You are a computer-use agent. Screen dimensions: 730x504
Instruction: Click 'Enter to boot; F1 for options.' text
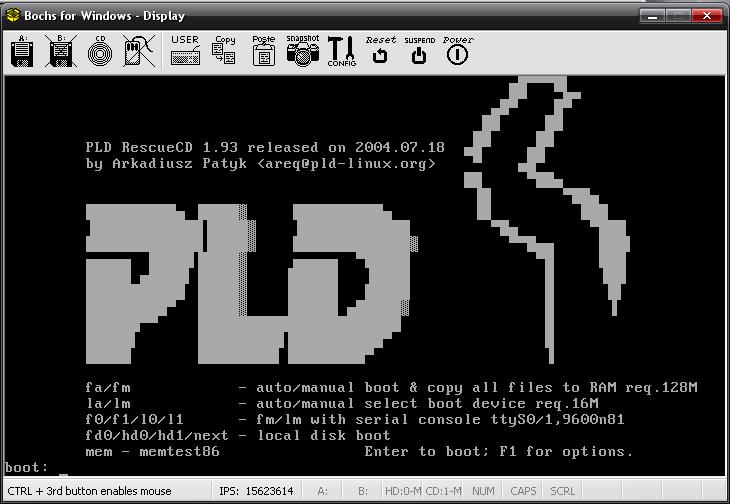(499, 451)
